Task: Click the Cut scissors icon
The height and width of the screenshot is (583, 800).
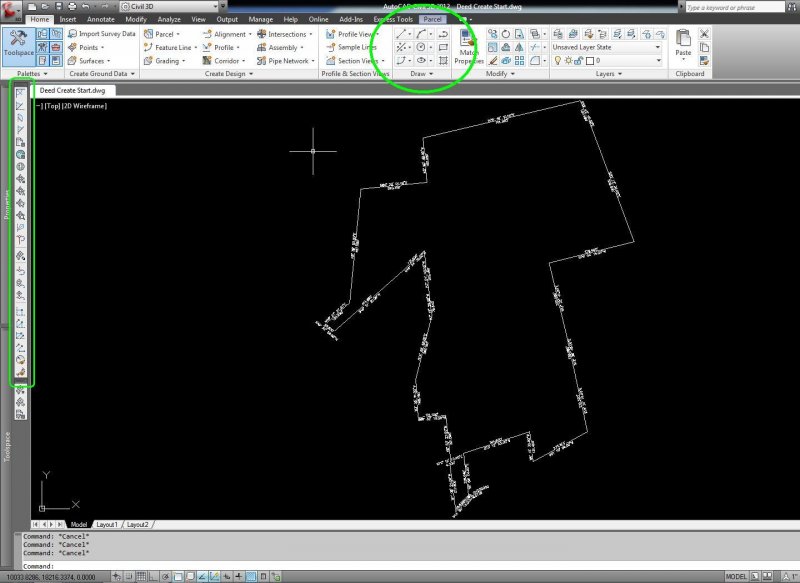Action: [x=704, y=34]
